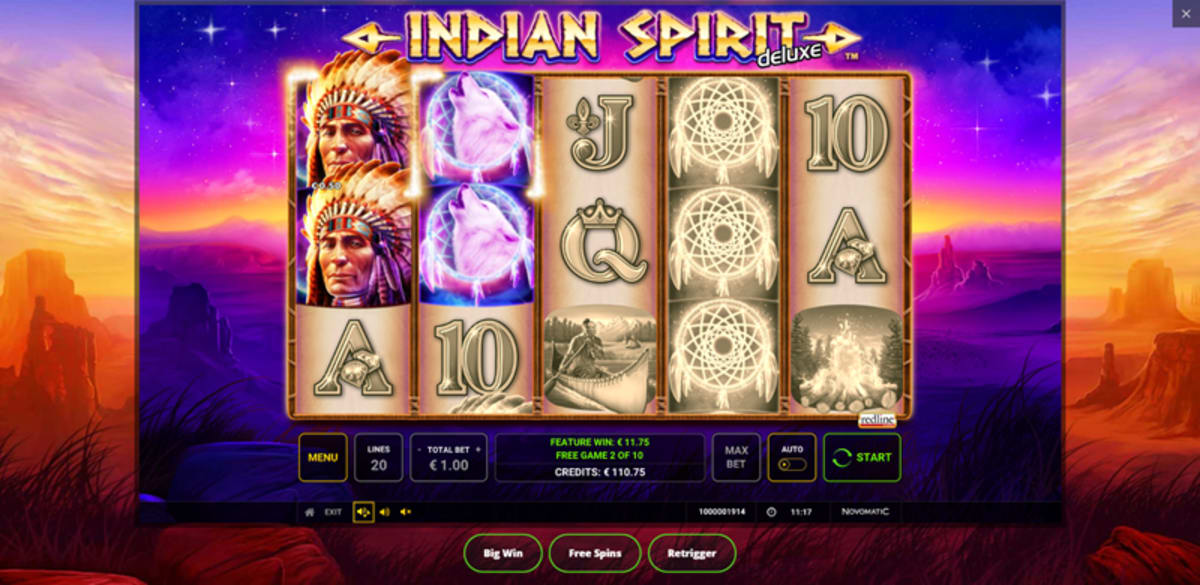Click the Lines 20 box

379,457
